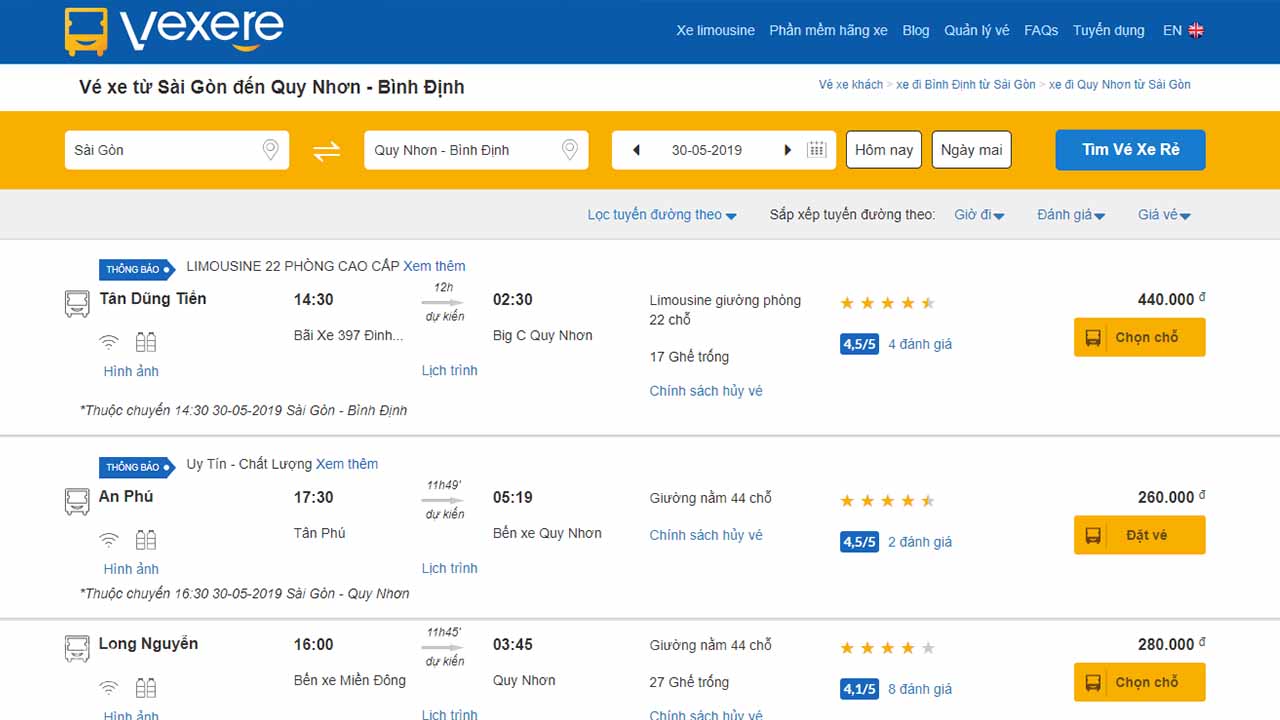Image resolution: width=1280 pixels, height=720 pixels.
Task: Click bus icon next to Long Nguyễn
Action: 77,649
